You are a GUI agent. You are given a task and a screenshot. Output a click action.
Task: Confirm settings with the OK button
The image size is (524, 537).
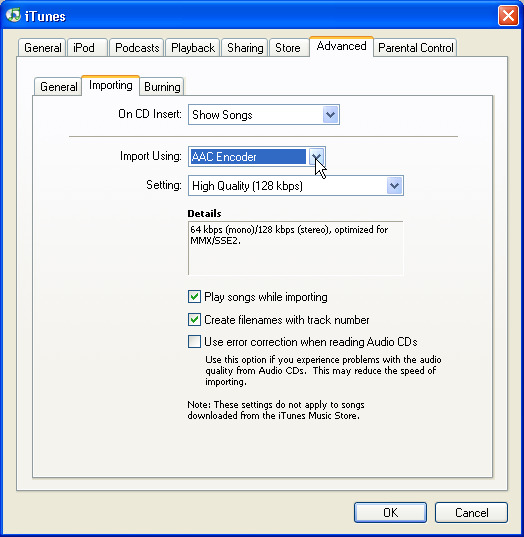point(390,512)
